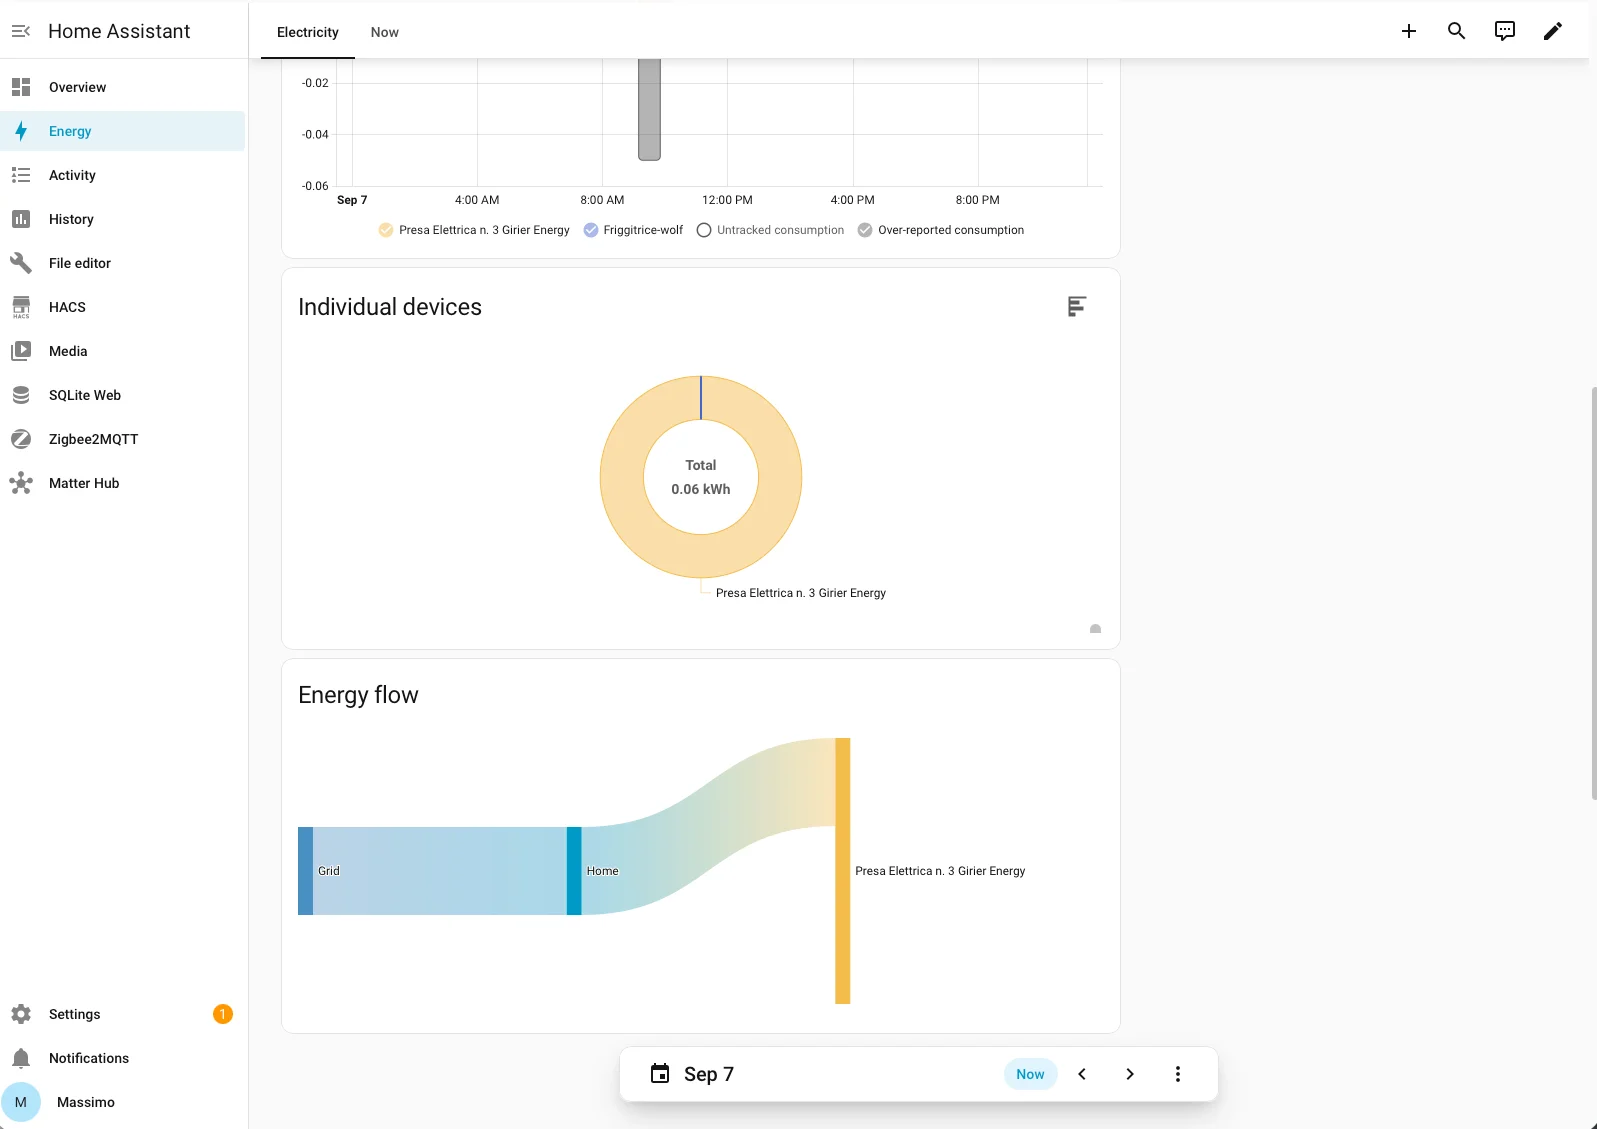This screenshot has width=1597, height=1129.
Task: Click the donut chart yellow ring
Action: click(x=620, y=477)
